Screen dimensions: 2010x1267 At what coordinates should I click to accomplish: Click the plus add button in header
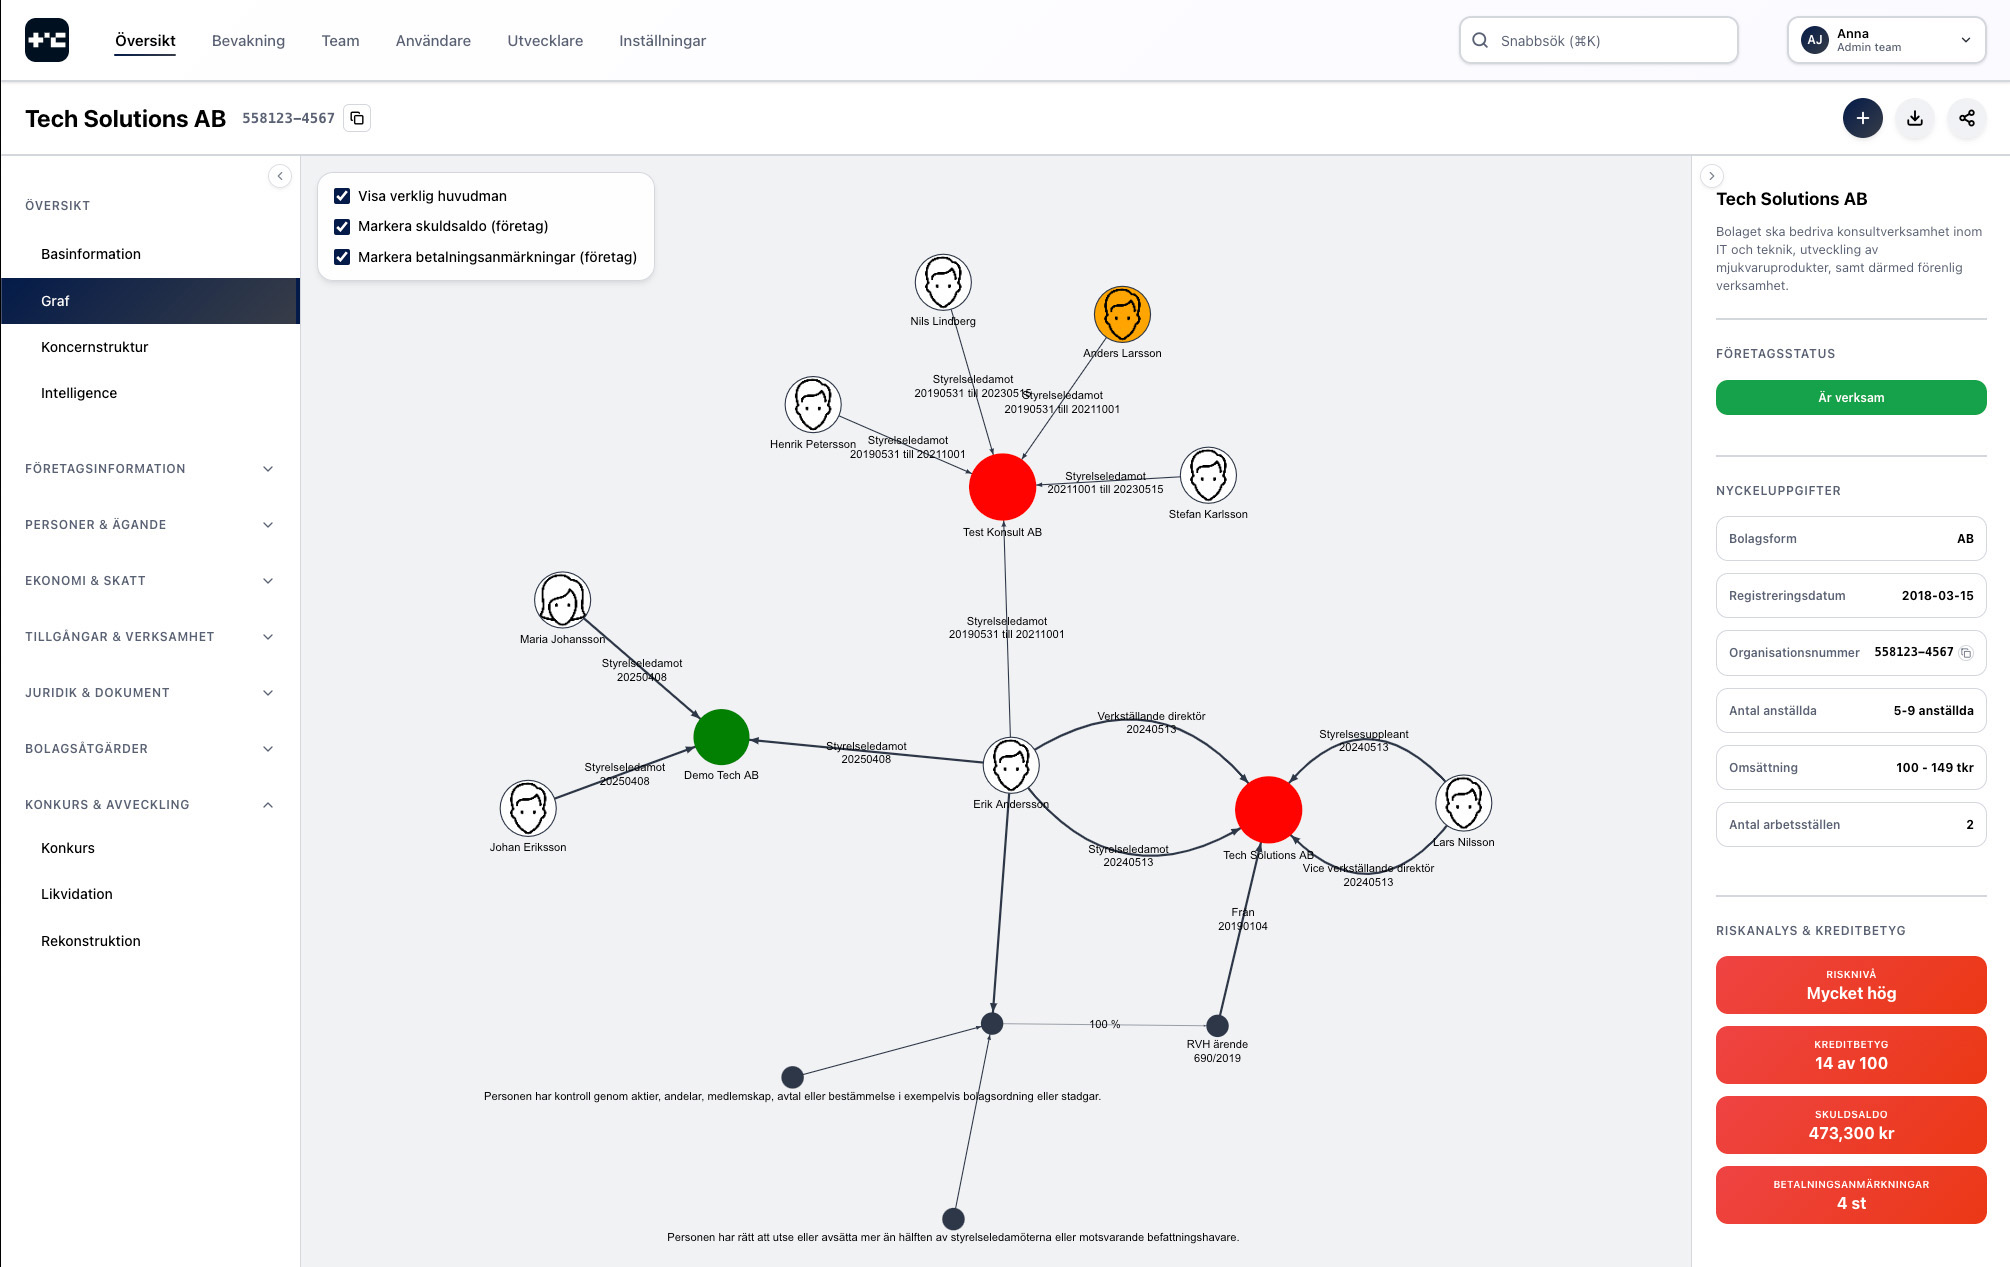click(1862, 118)
